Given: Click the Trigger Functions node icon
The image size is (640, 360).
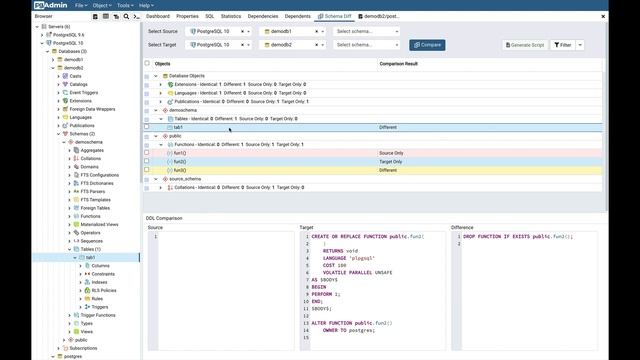Looking at the screenshot, I should point(76,315).
